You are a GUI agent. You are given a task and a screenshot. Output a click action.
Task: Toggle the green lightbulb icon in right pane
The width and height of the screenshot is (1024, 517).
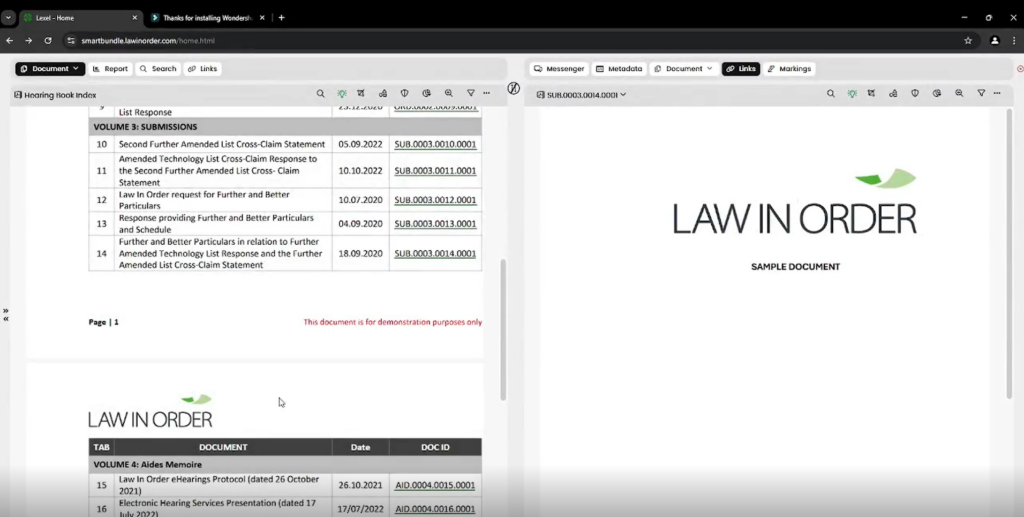852,94
